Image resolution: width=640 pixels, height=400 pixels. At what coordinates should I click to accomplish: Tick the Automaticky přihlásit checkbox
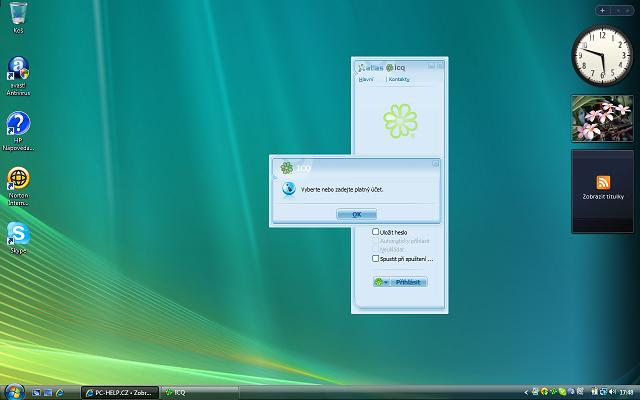coord(376,241)
